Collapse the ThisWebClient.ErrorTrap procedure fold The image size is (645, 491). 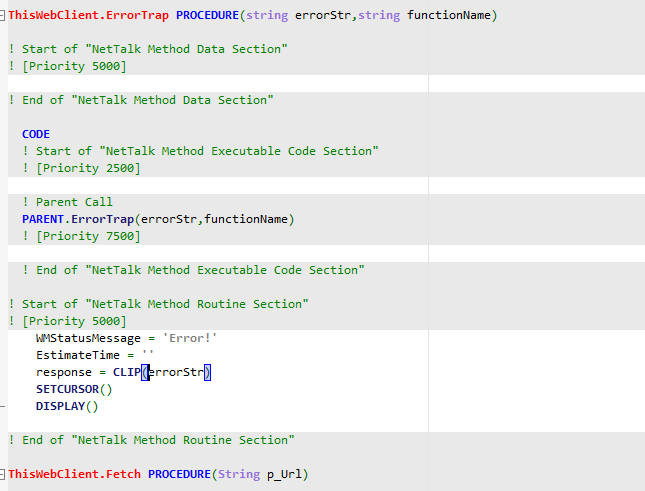click(x=3, y=15)
